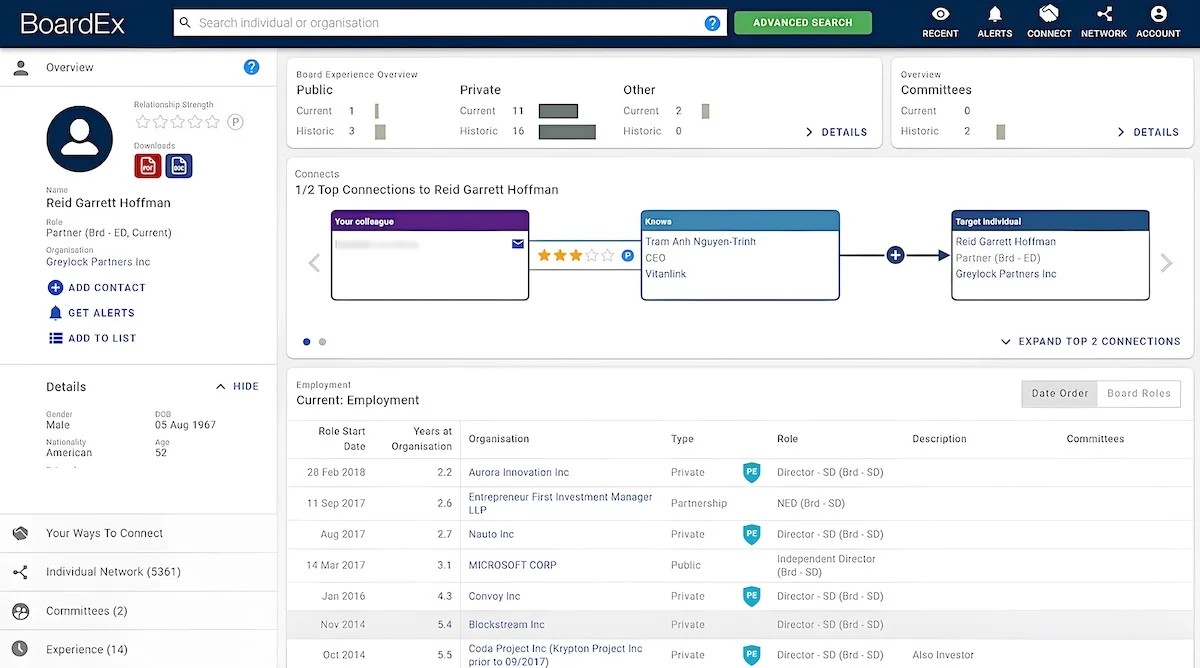Open Individual Network (5361) section
Screen dimensions: 1200x668
click(138, 572)
